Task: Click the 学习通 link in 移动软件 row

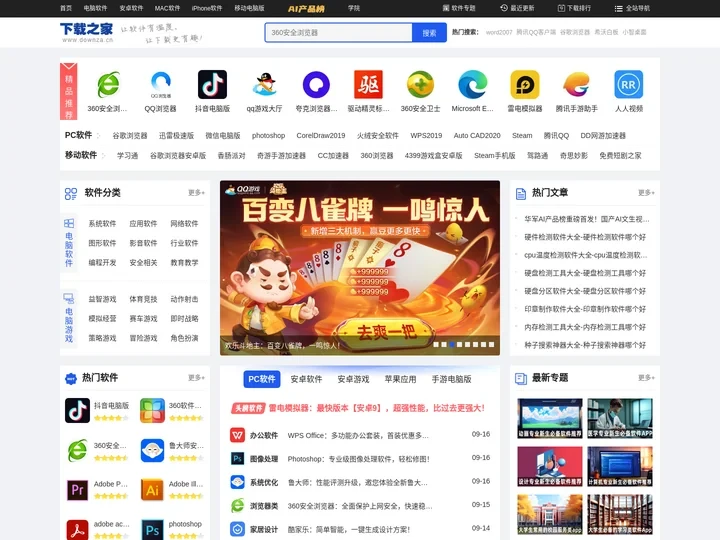Action: tap(127, 156)
